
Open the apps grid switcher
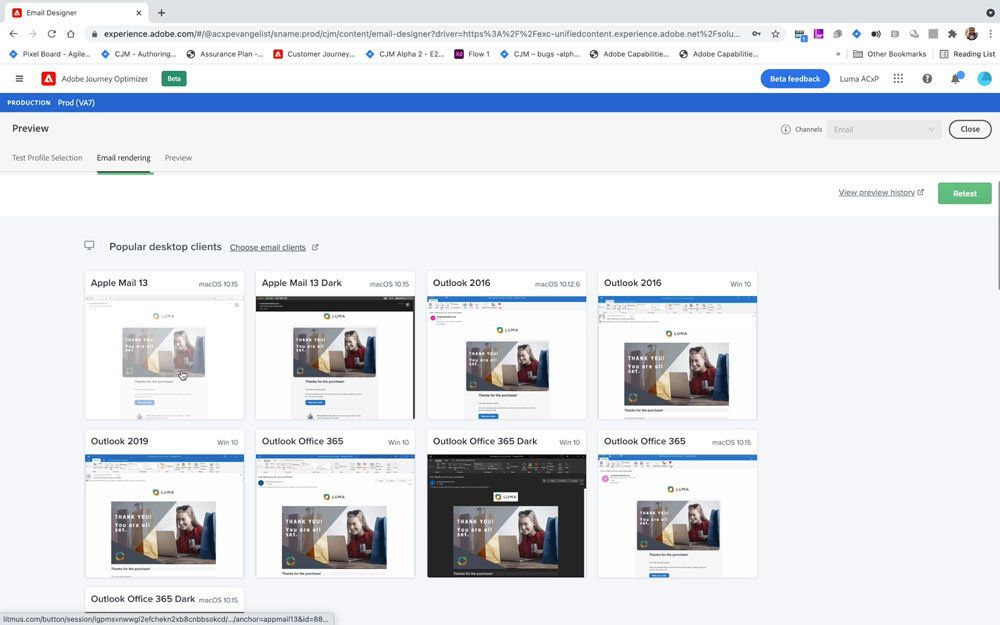[898, 78]
